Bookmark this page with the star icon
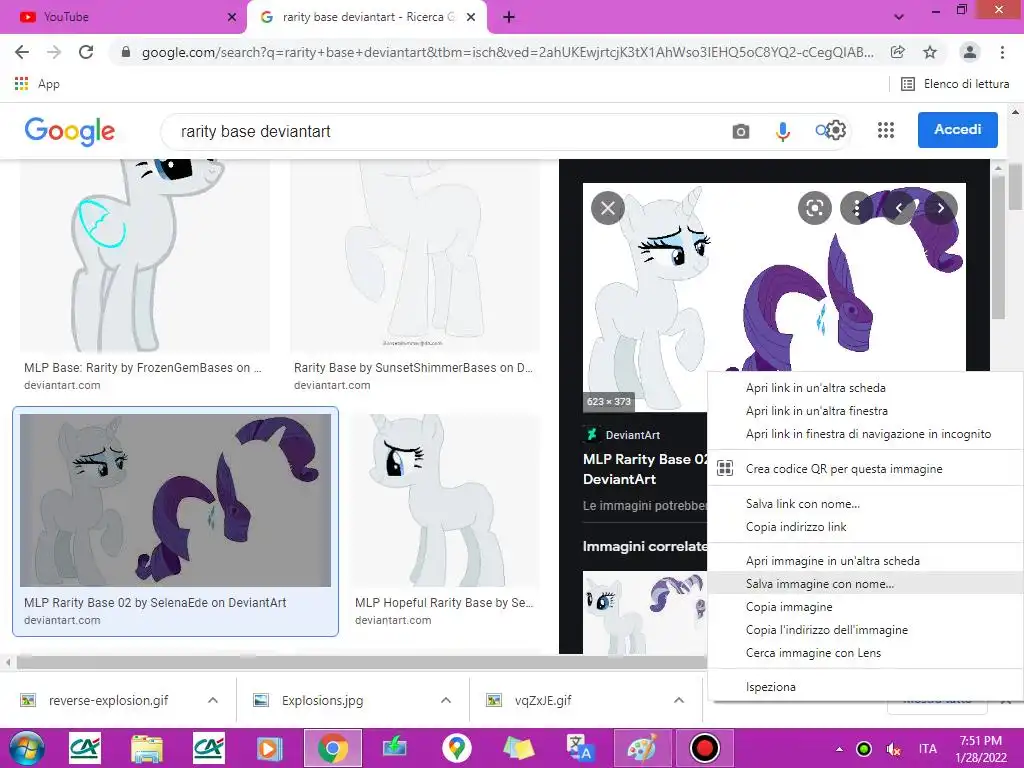Screen dimensions: 1024x768 point(930,52)
